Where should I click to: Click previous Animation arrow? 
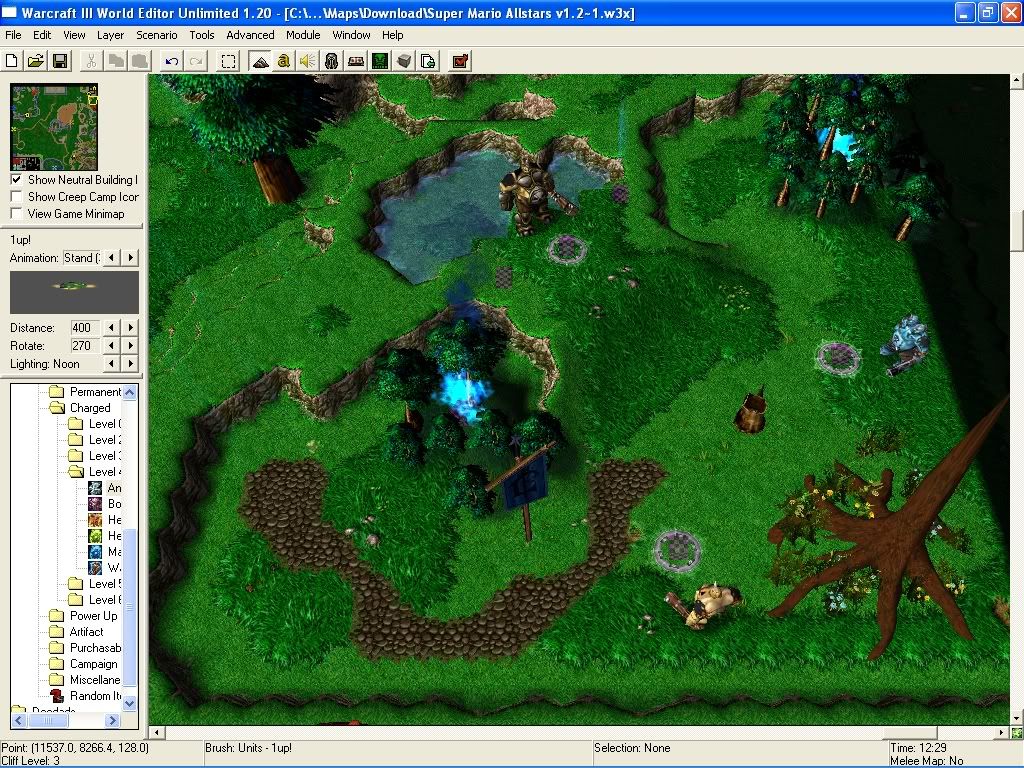coord(112,258)
